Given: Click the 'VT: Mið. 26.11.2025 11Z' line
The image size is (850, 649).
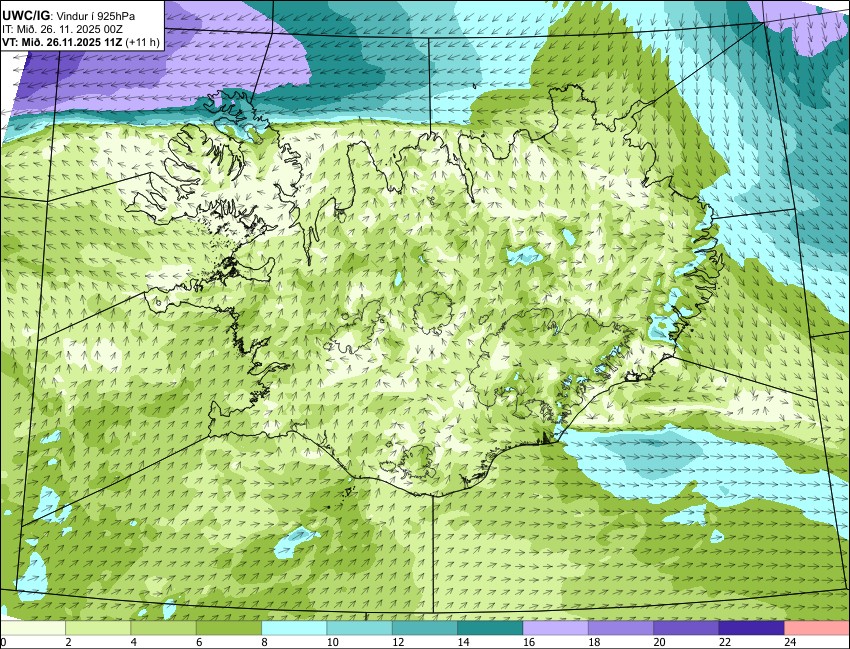Looking at the screenshot, I should pyautogui.click(x=62, y=43).
